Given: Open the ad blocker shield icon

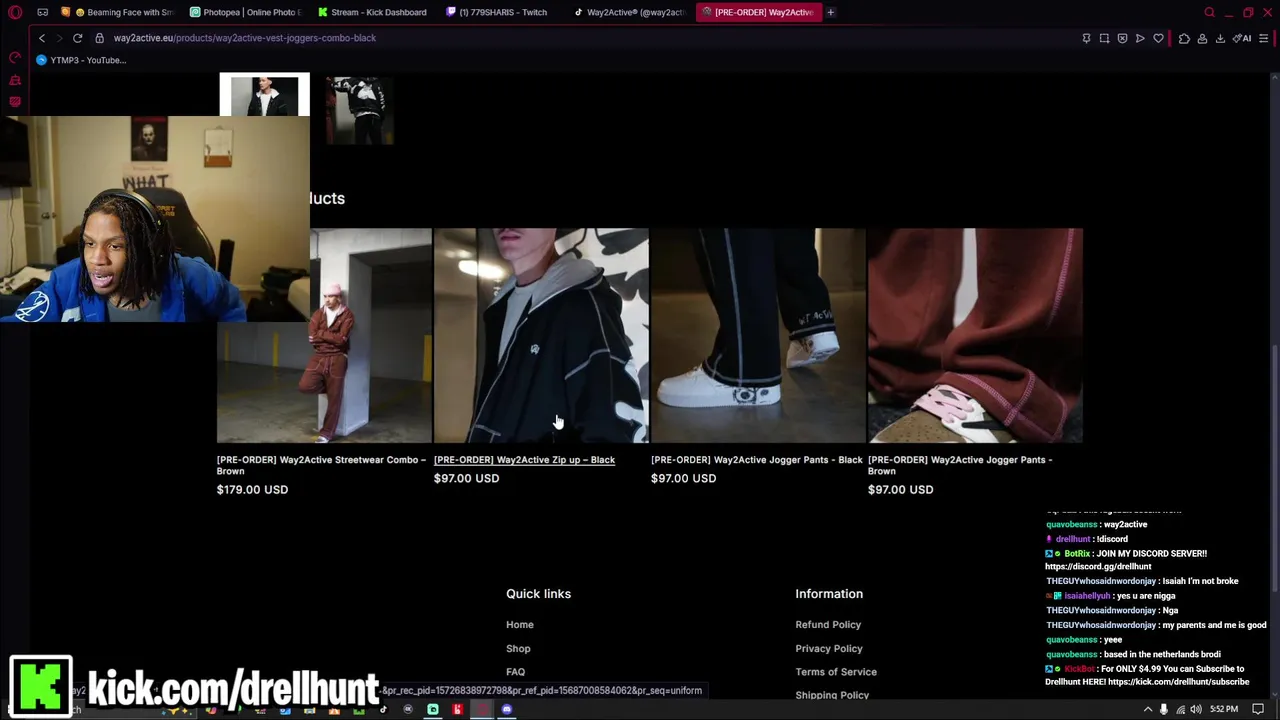Looking at the screenshot, I should (1122, 38).
